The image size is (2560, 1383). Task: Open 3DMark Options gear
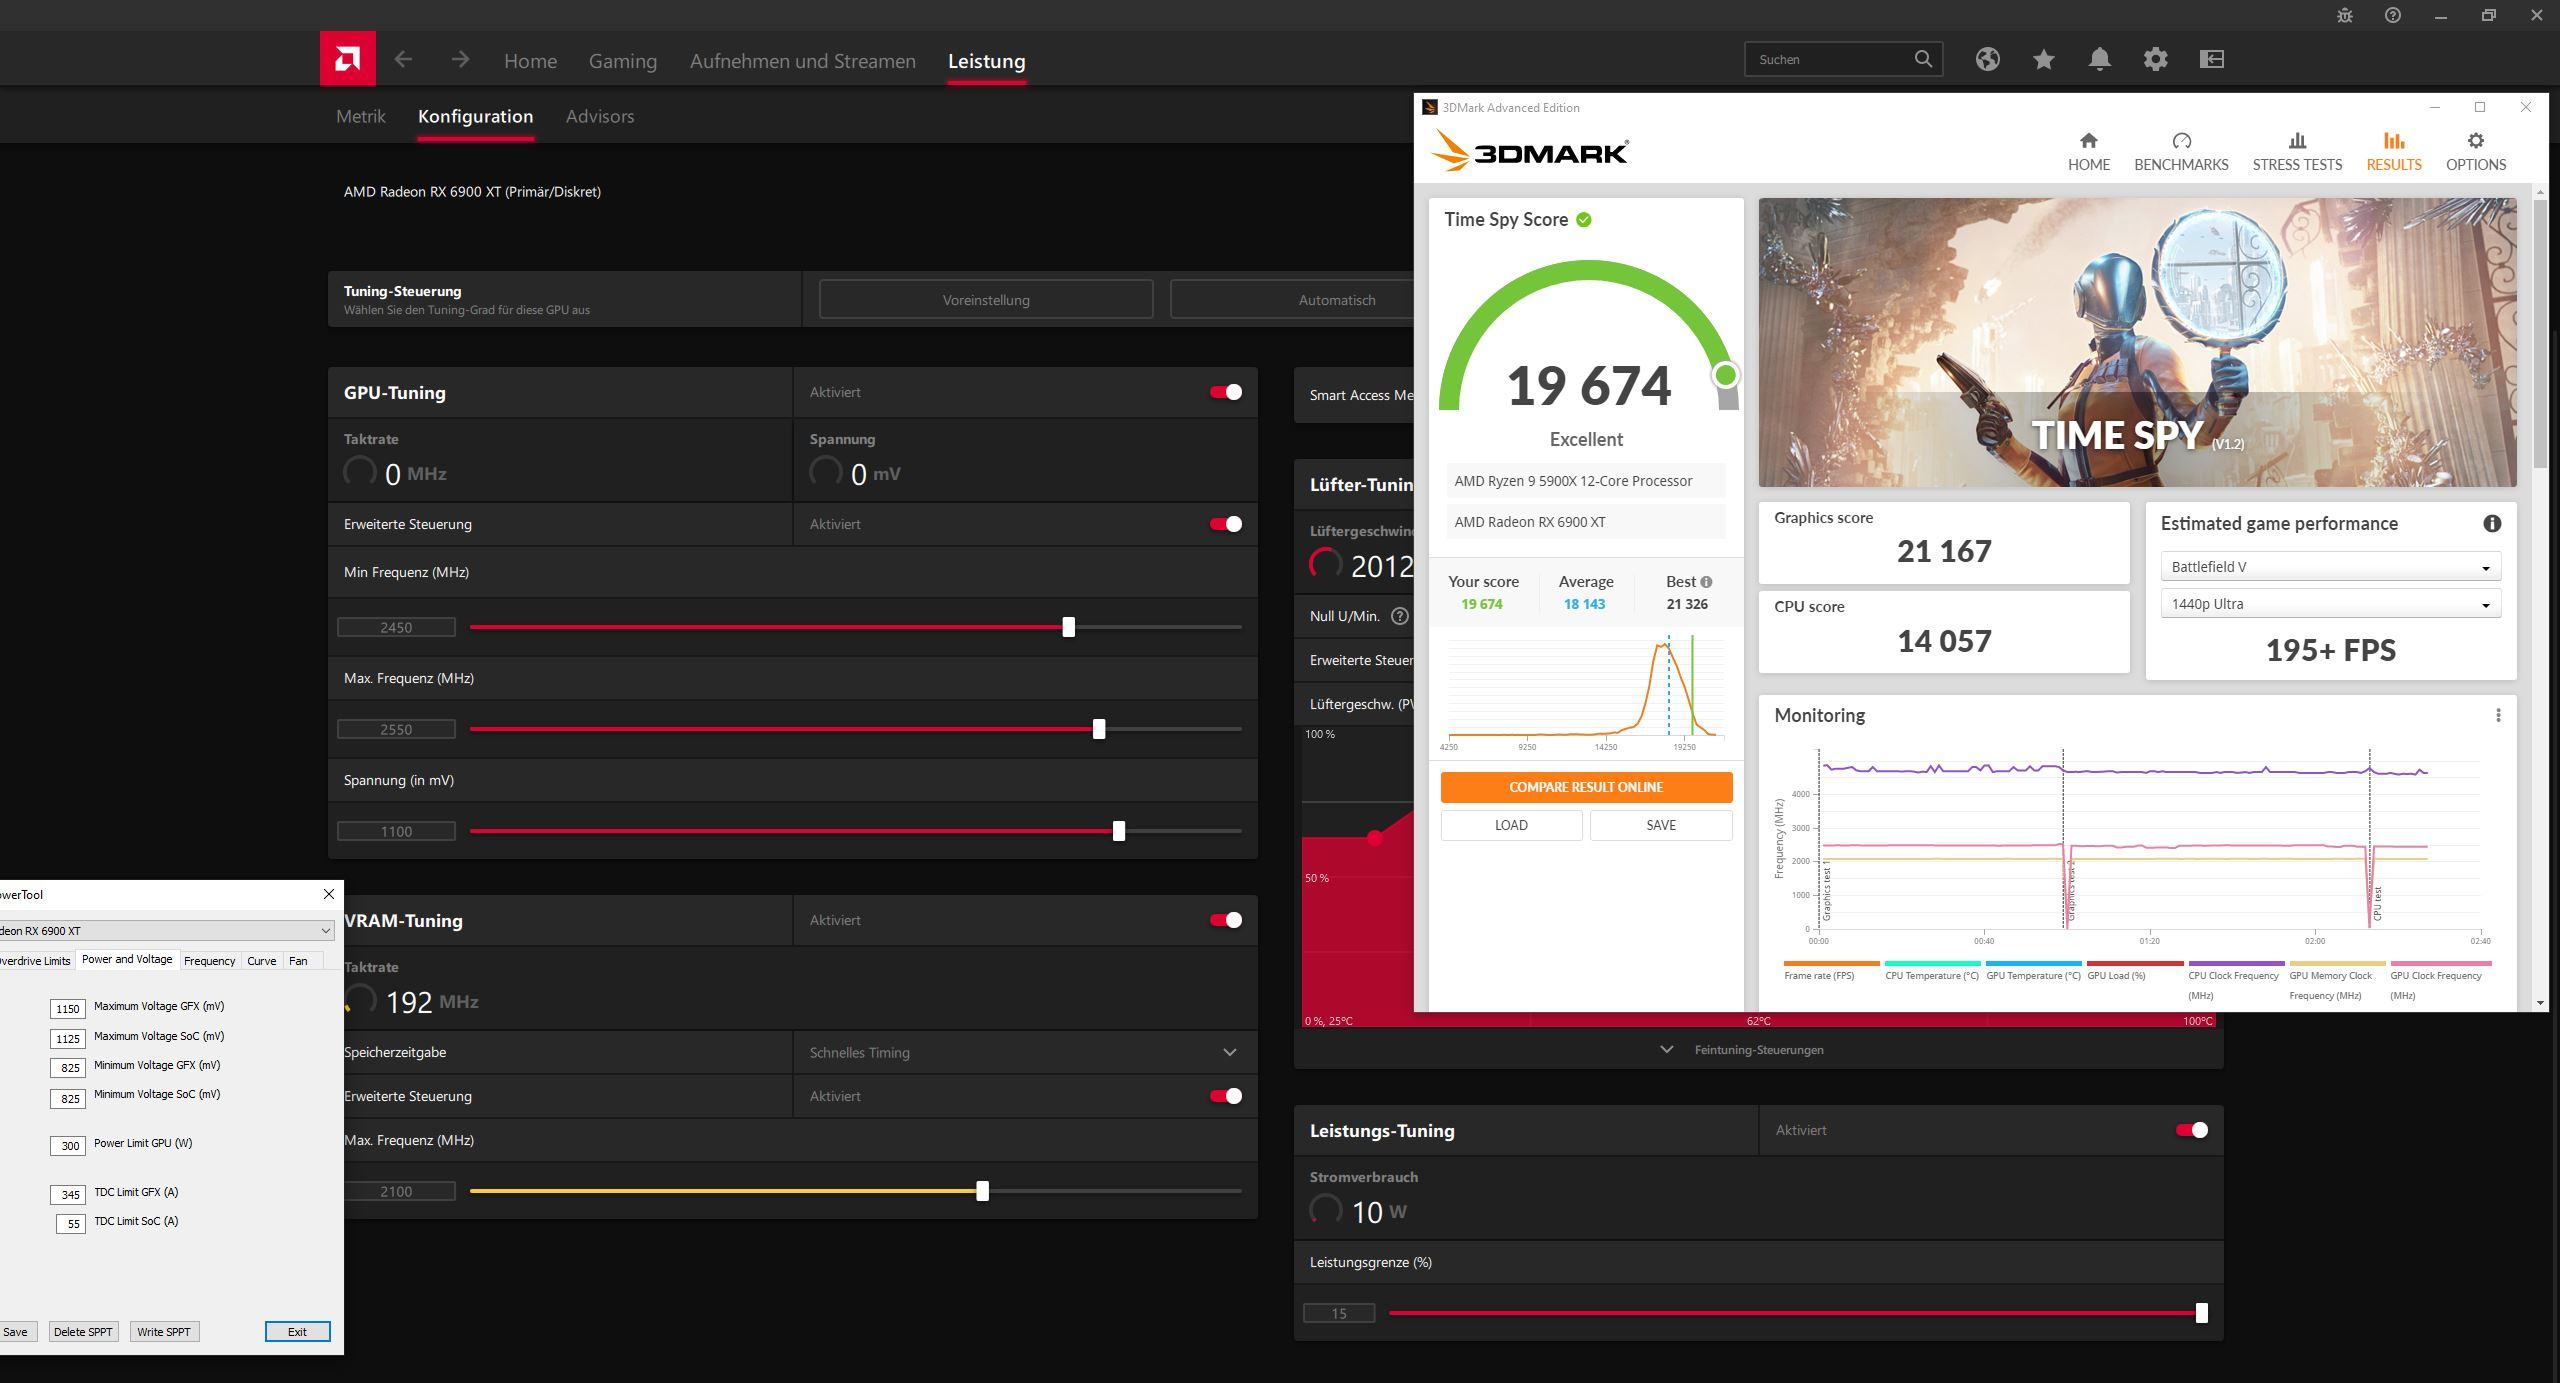(x=2475, y=141)
